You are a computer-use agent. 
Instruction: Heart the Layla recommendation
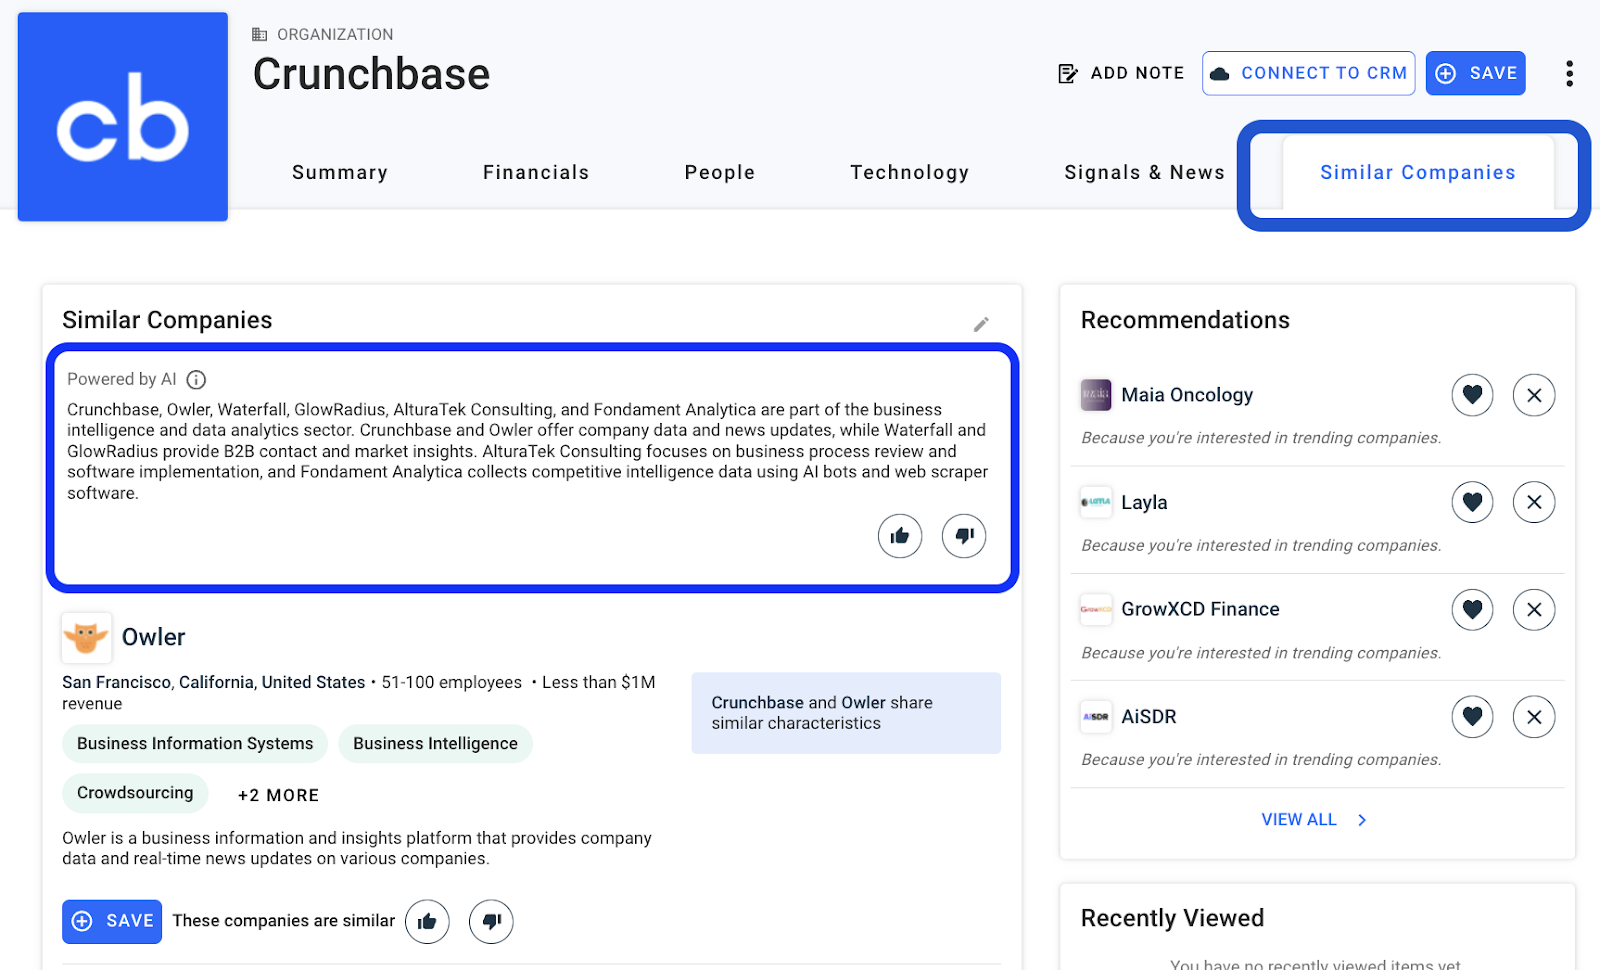coord(1472,502)
